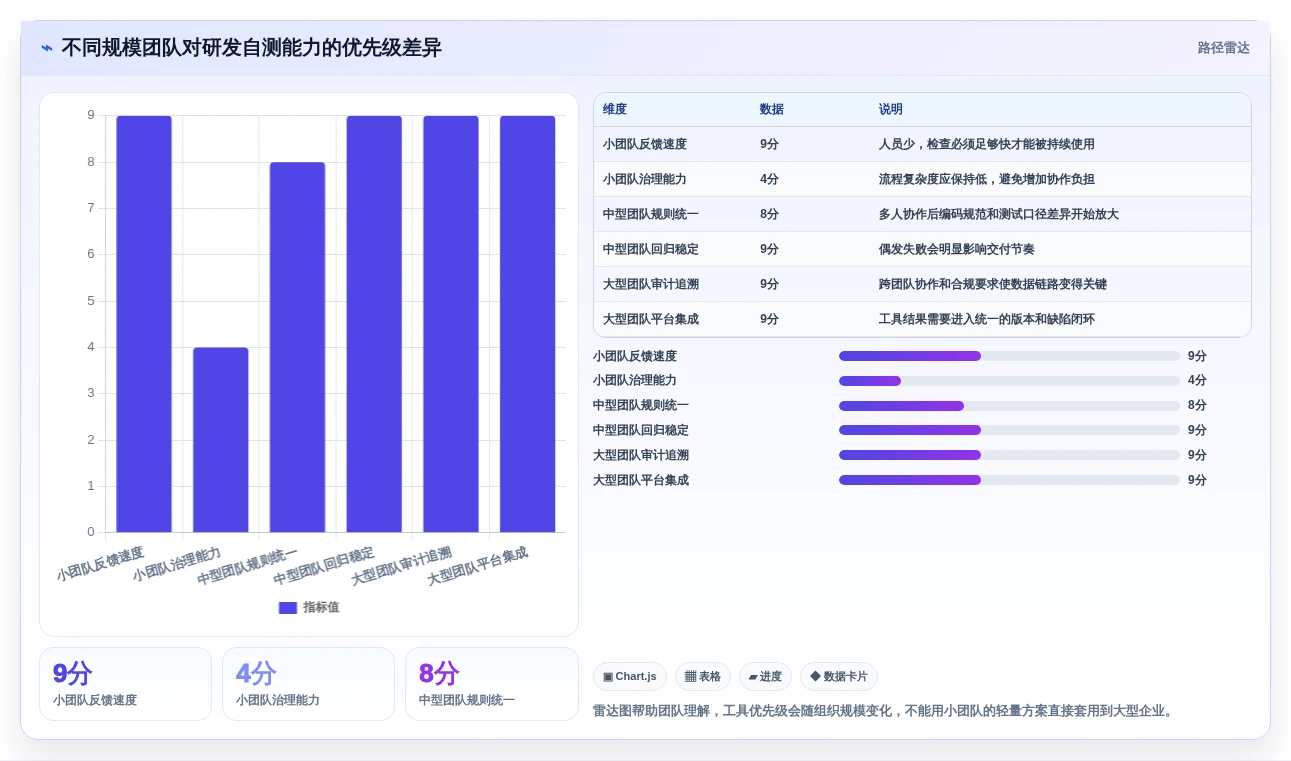This screenshot has width=1291, height=761.
Task: Click the 说明 column header
Action: click(891, 109)
